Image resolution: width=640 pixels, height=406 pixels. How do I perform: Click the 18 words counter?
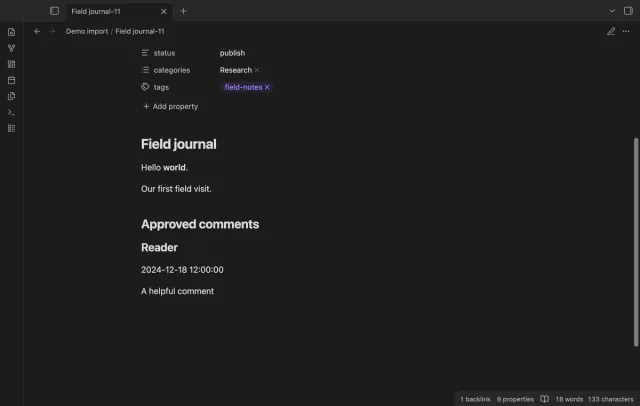(569, 399)
